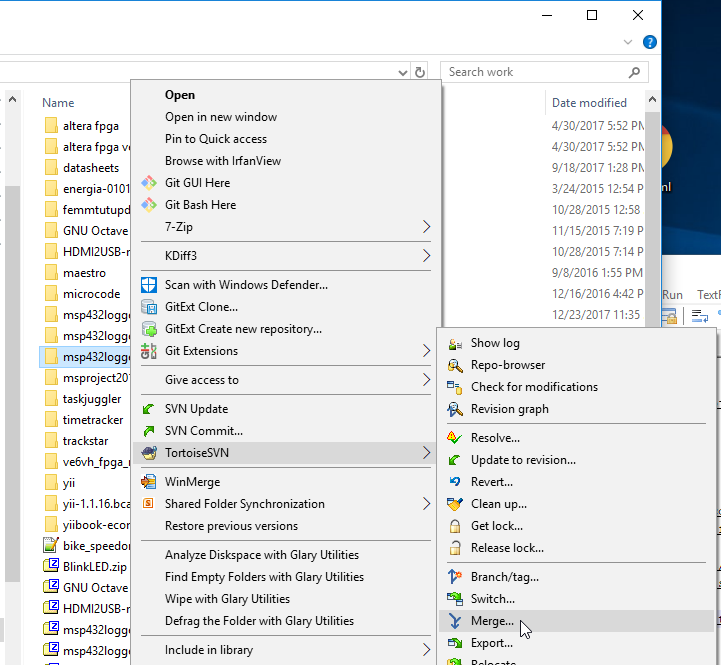
Task: Click the refresh button beside address bar
Action: pos(420,72)
